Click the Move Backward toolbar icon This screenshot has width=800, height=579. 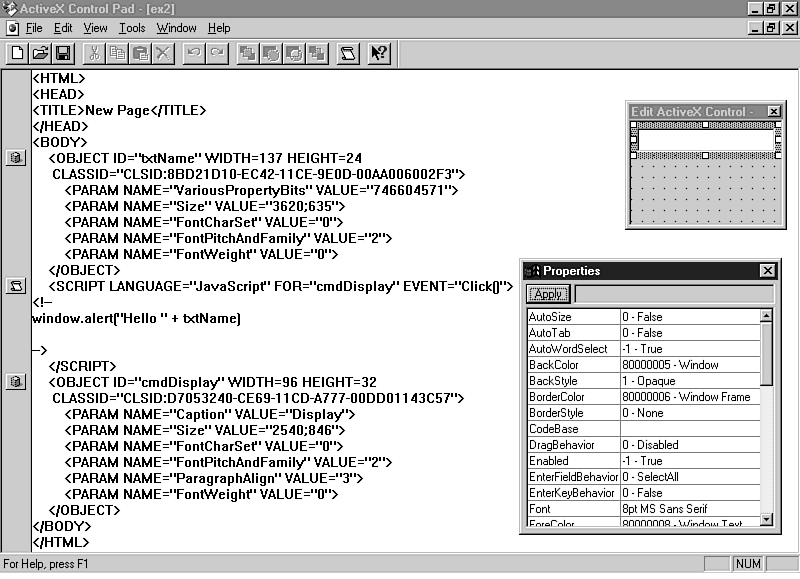[x=294, y=54]
